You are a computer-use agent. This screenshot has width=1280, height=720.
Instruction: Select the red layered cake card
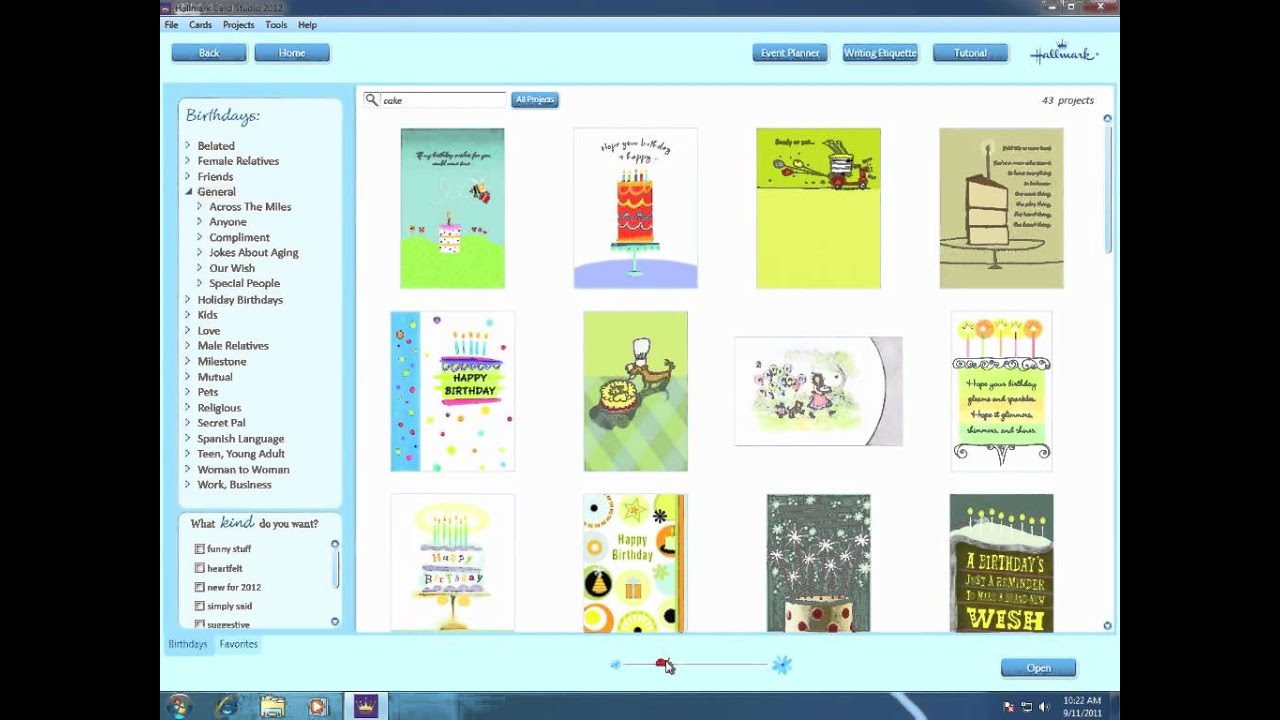point(635,208)
